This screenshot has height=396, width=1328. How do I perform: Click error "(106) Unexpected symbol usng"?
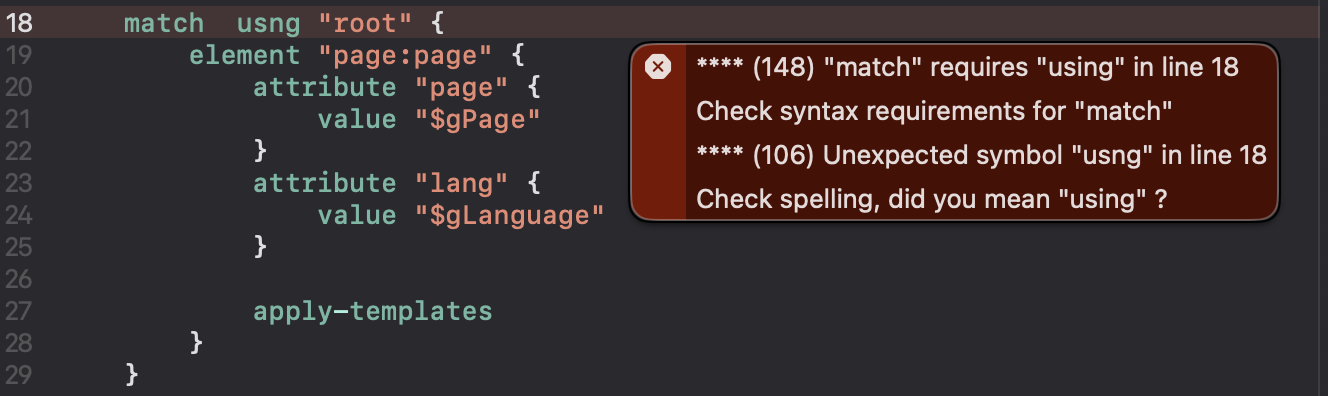[x=981, y=155]
